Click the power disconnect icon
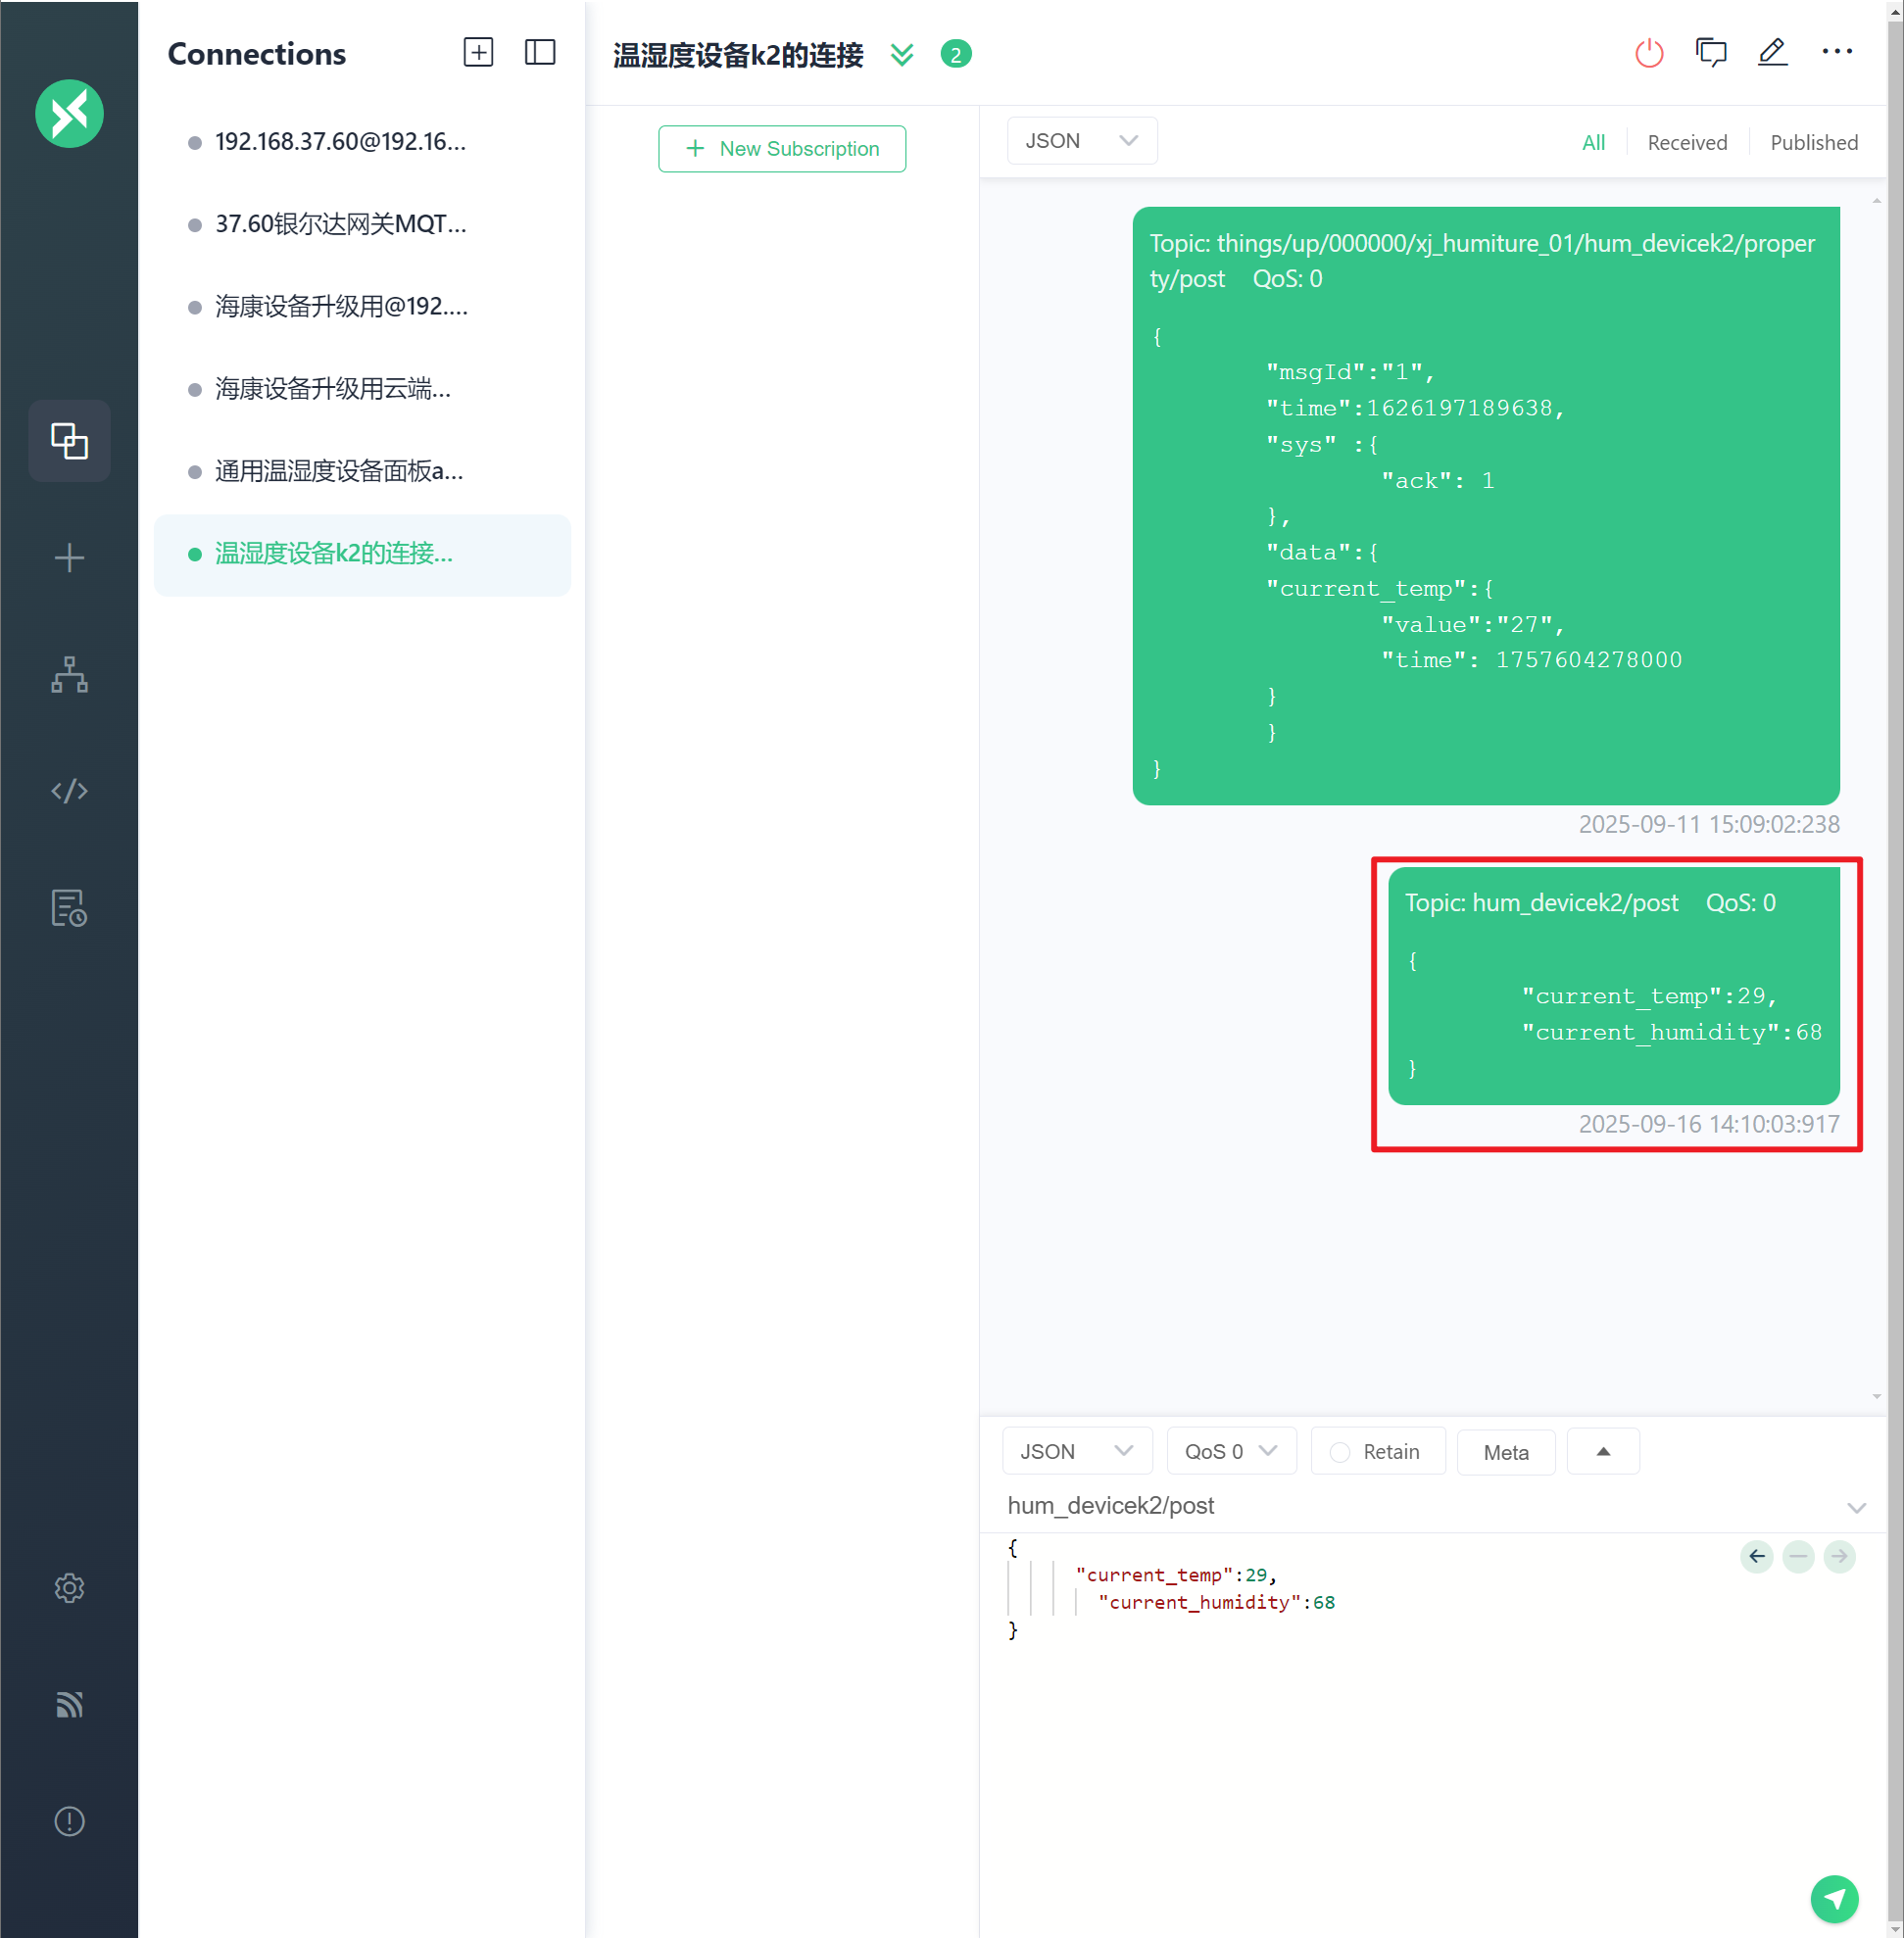1904x1938 pixels. pos(1648,53)
